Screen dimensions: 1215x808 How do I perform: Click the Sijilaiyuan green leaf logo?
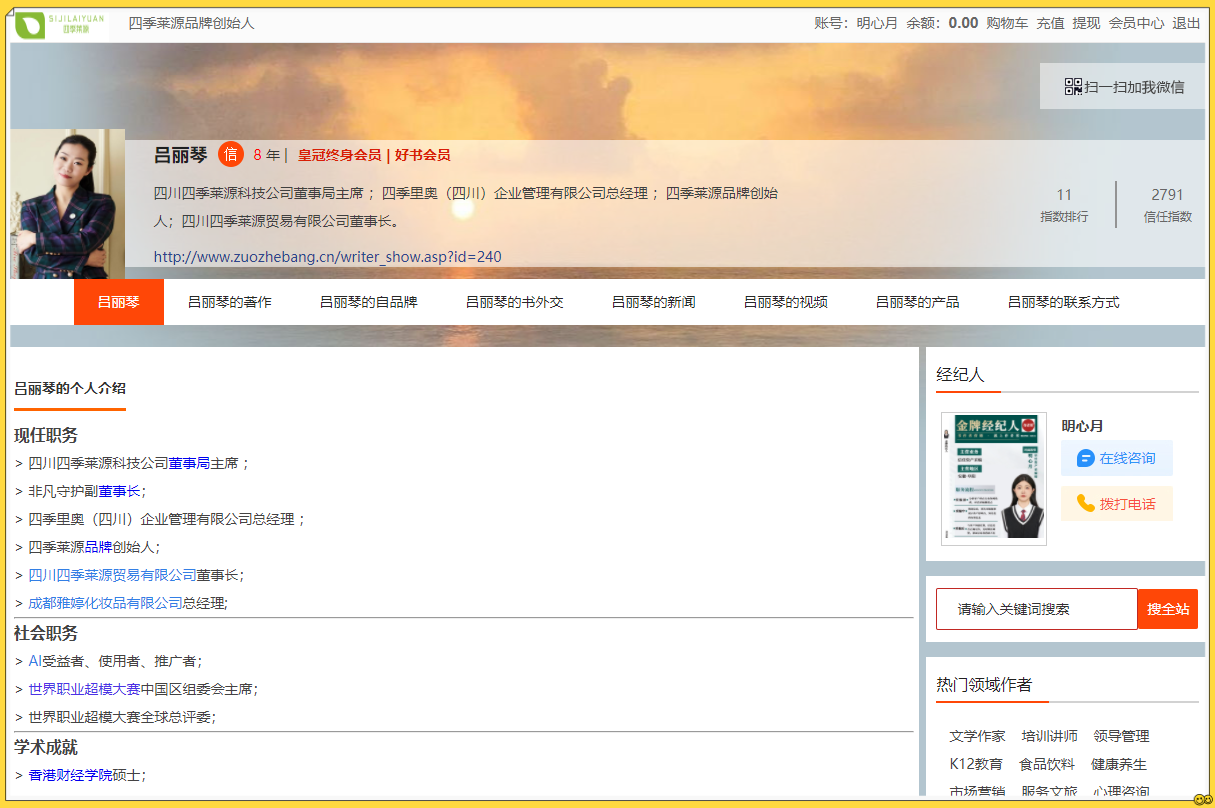tap(60, 25)
